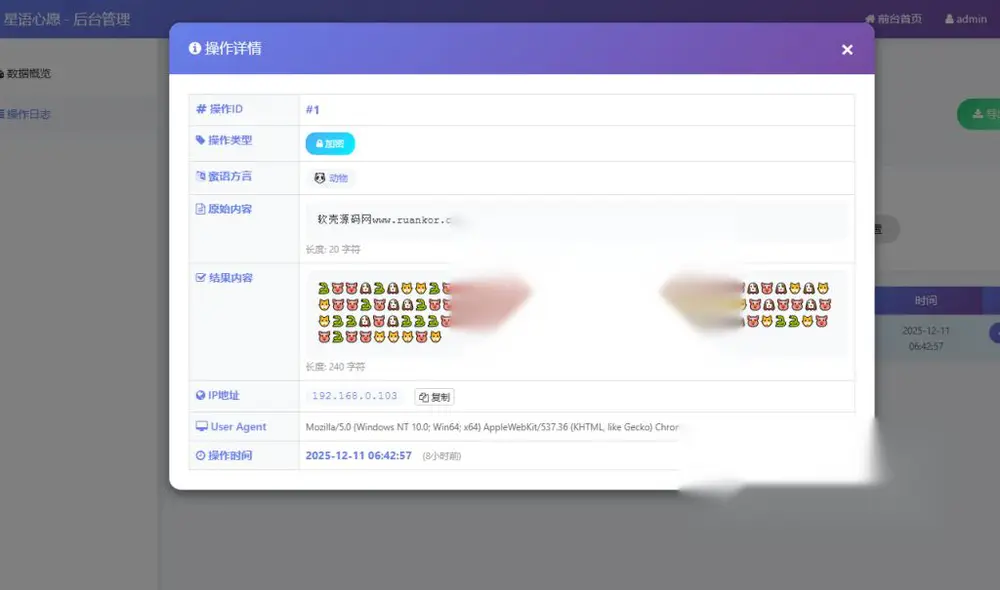The height and width of the screenshot is (590, 1000).
Task: Click the panda 动物 dialect tag
Action: (x=331, y=178)
